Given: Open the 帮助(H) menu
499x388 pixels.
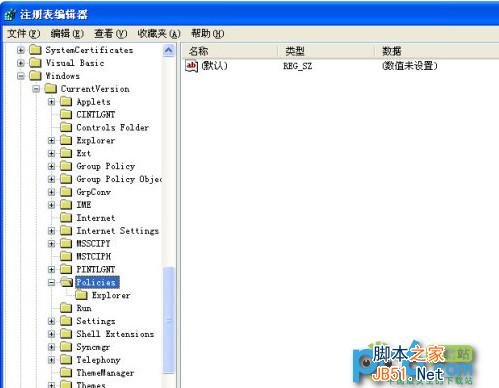Looking at the screenshot, I should tap(207, 33).
